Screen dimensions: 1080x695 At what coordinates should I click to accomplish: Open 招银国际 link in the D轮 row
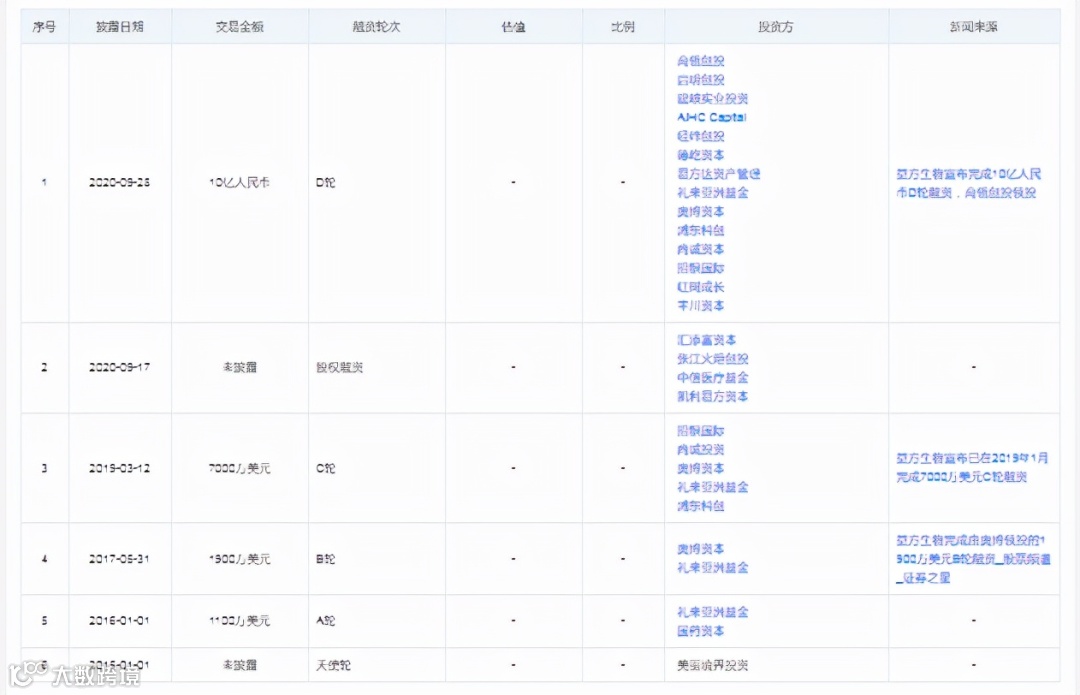coord(700,268)
